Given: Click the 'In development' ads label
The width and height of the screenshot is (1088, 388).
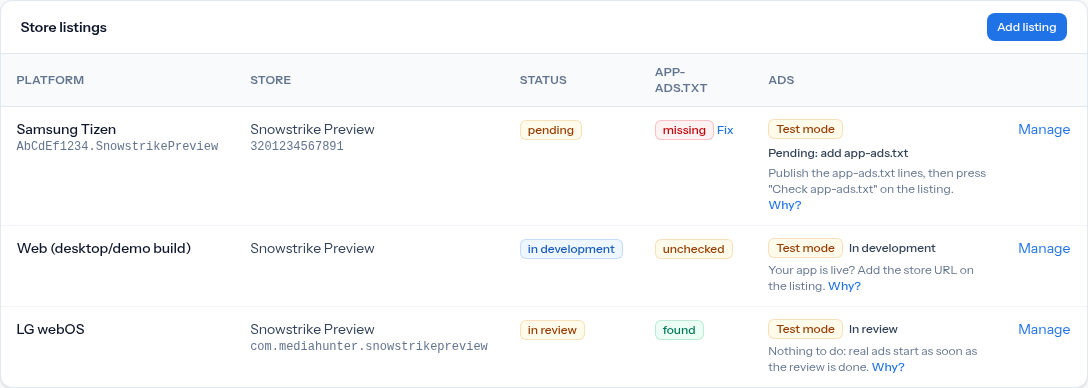Looking at the screenshot, I should pyautogui.click(x=892, y=248).
